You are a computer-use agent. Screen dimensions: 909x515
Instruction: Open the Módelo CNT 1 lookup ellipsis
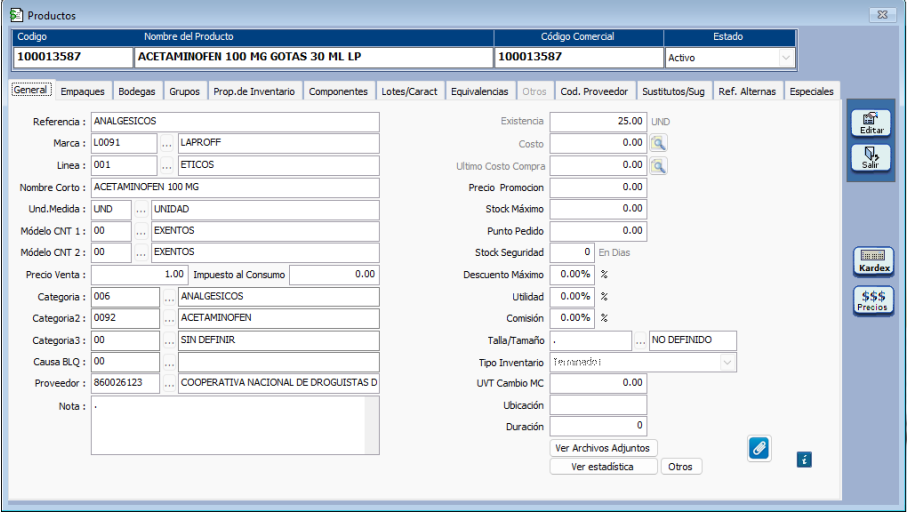click(141, 231)
